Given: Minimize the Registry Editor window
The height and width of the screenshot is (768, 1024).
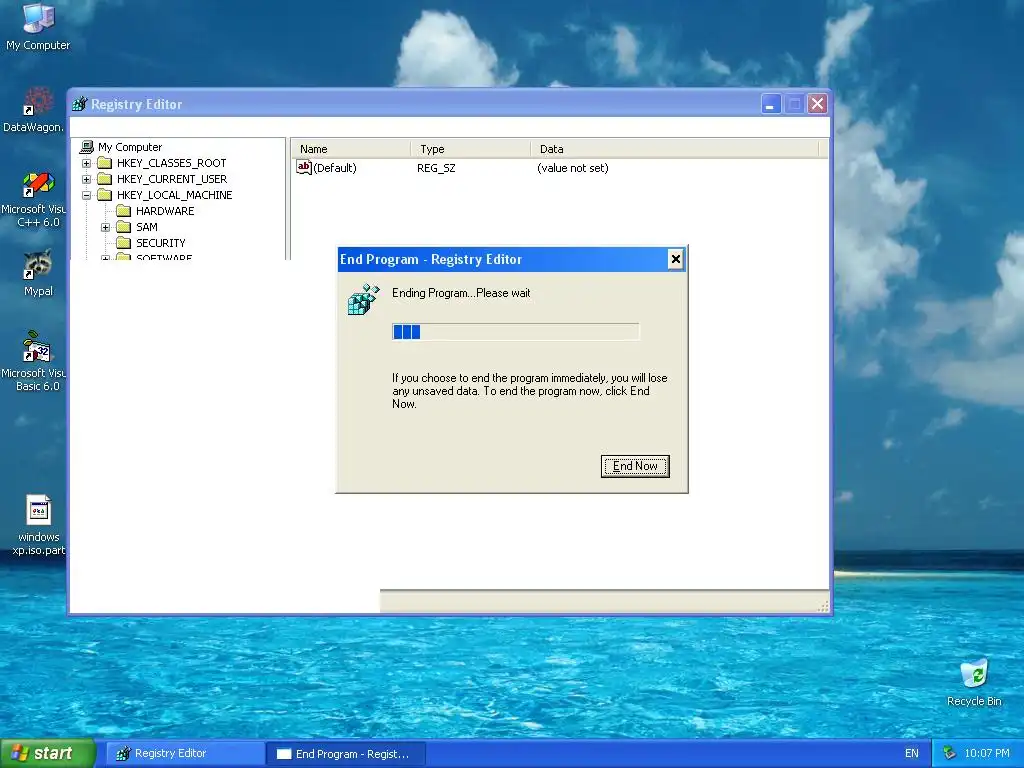Looking at the screenshot, I should [x=771, y=104].
